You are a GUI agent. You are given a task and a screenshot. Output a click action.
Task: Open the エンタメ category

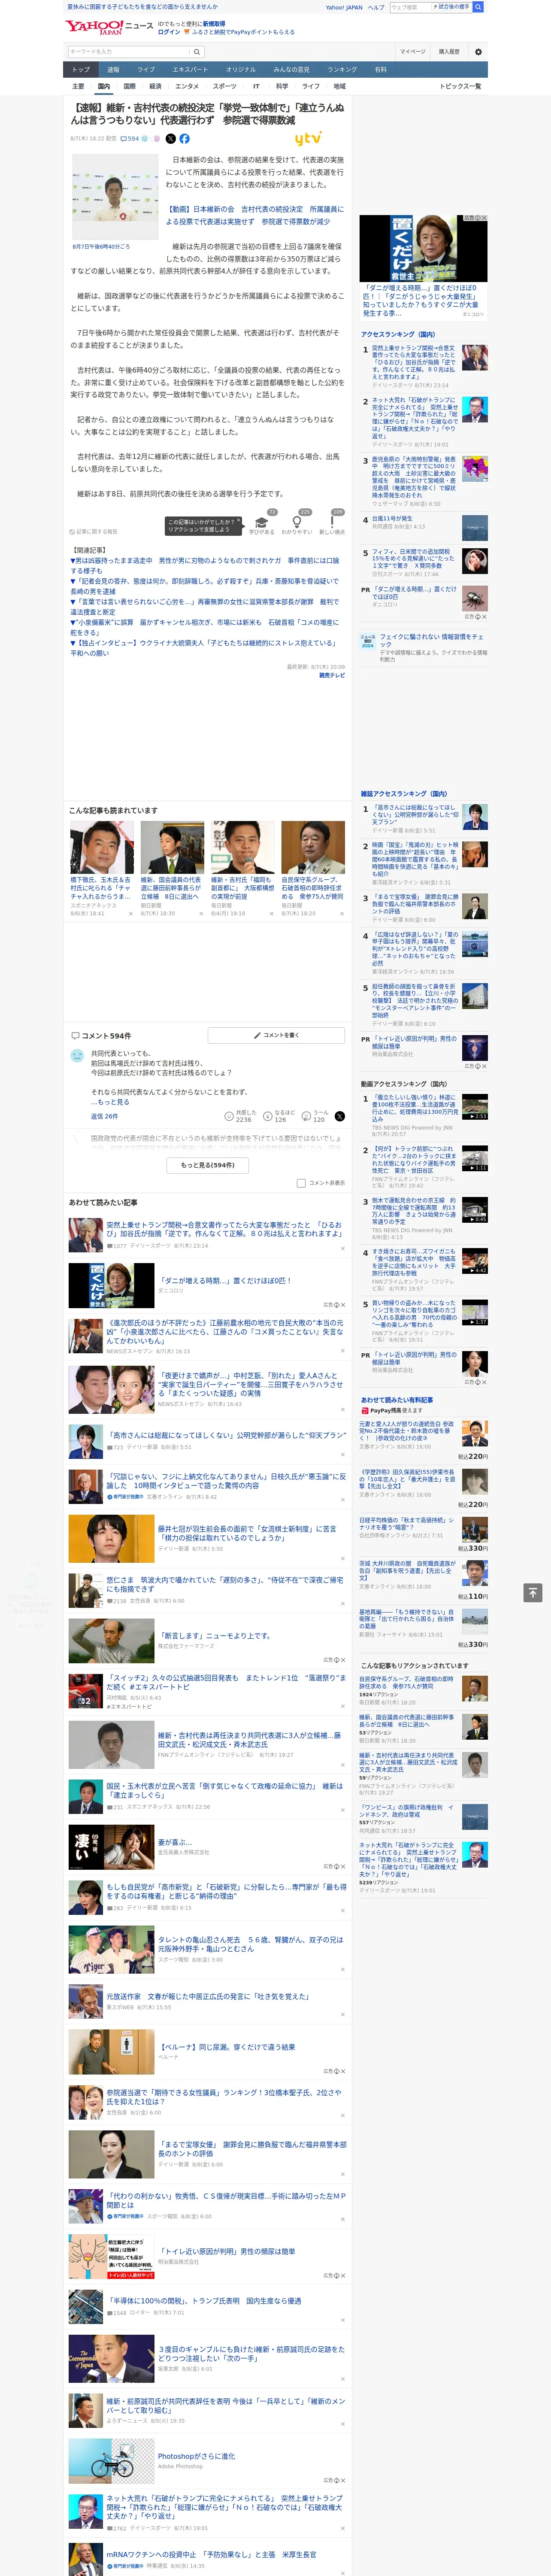(187, 86)
